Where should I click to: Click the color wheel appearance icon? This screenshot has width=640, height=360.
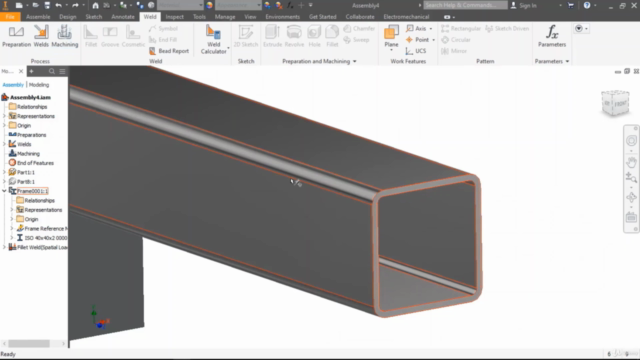pos(209,5)
